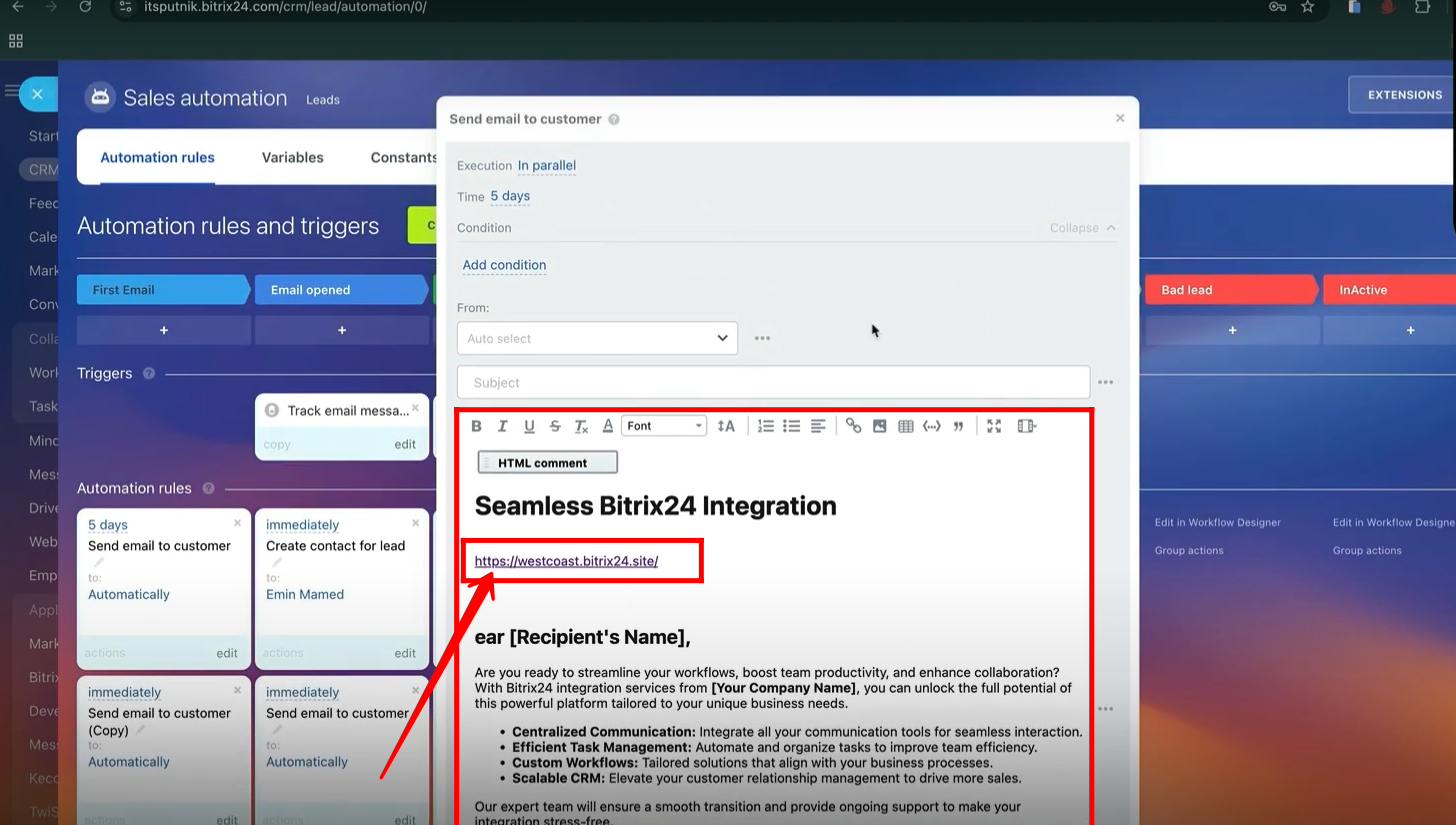Open help icon beside Automation rules heading
Viewport: 1456px width, 825px height.
coord(208,489)
